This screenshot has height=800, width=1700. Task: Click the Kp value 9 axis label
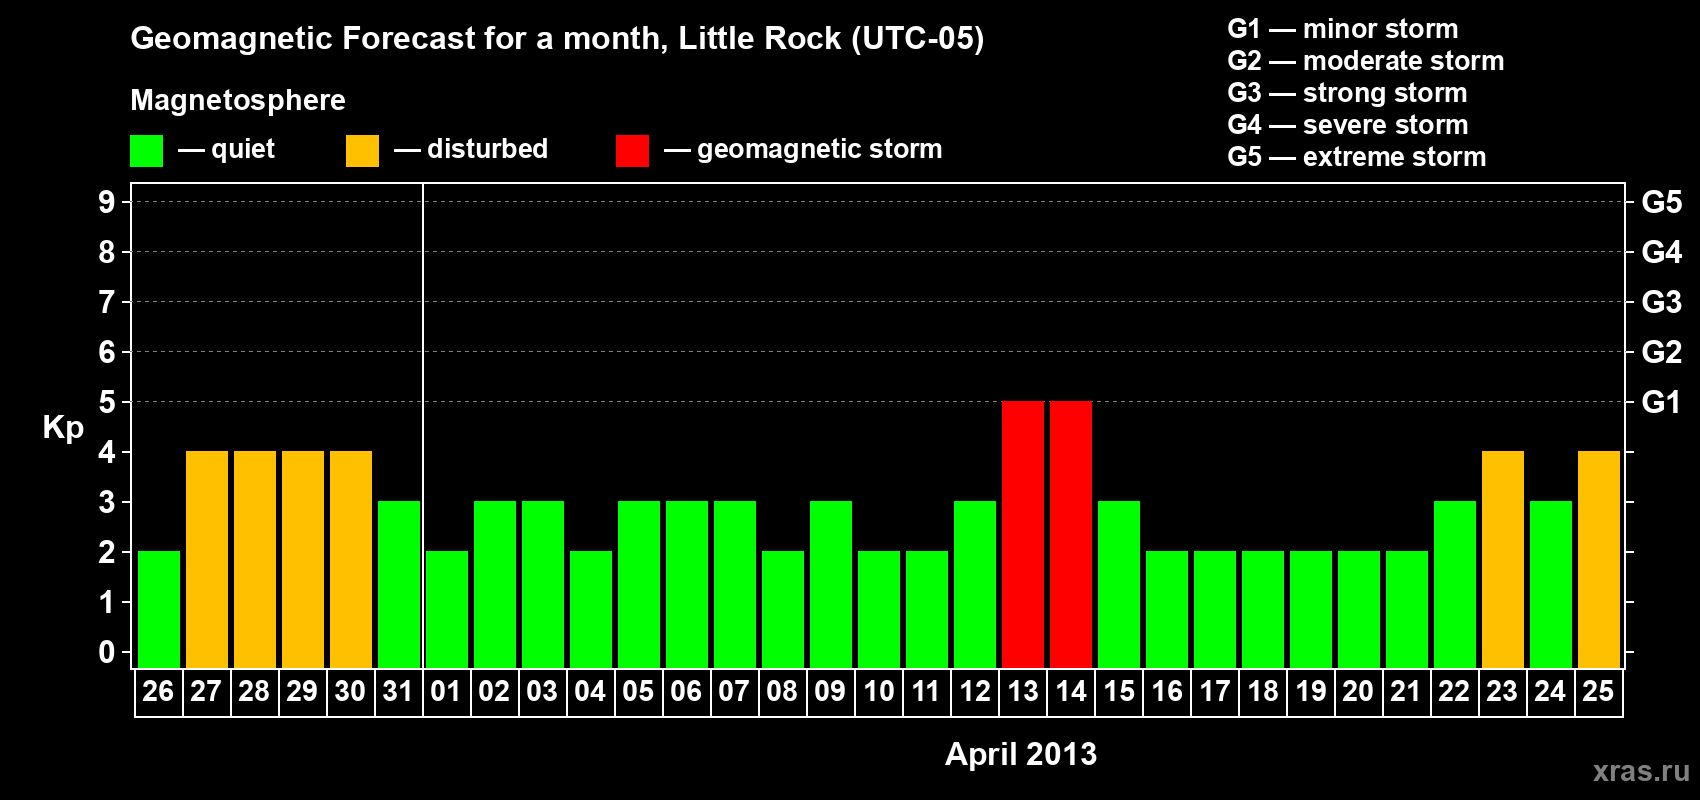(107, 202)
